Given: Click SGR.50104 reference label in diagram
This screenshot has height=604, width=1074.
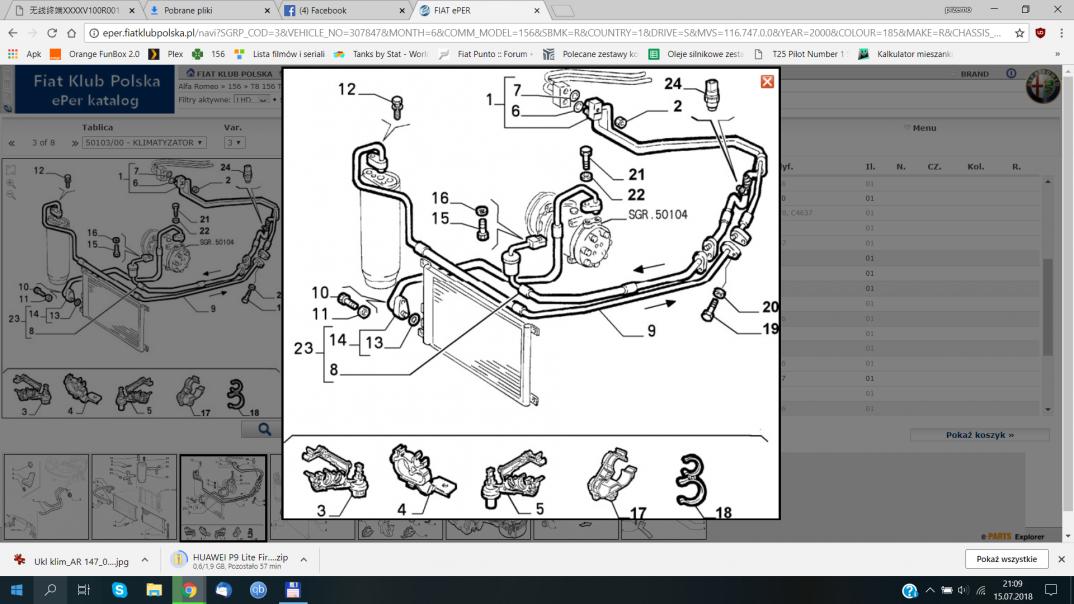Looking at the screenshot, I should (x=658, y=214).
